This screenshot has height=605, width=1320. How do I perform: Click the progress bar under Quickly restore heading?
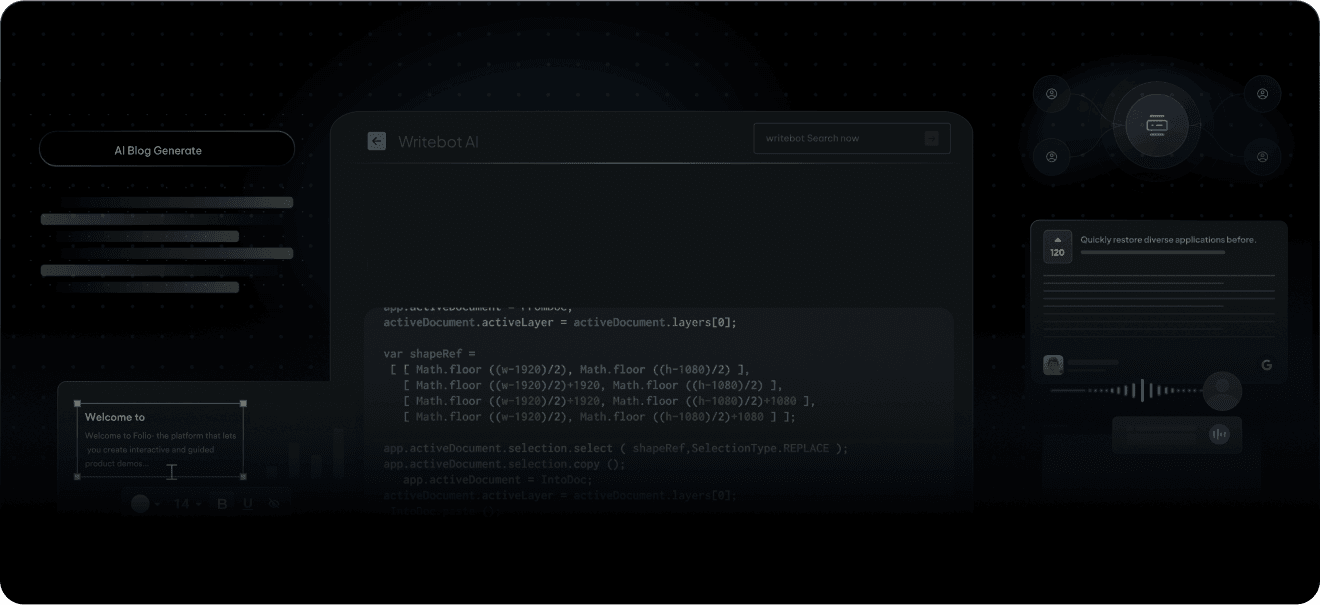(1152, 253)
